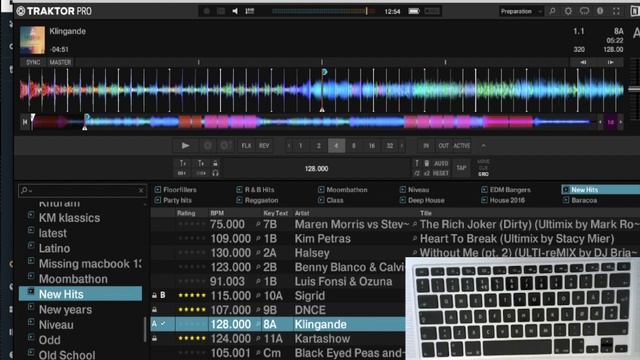The height and width of the screenshot is (360, 640).
Task: Toggle the loop ACTIVE button
Action: pos(462,146)
